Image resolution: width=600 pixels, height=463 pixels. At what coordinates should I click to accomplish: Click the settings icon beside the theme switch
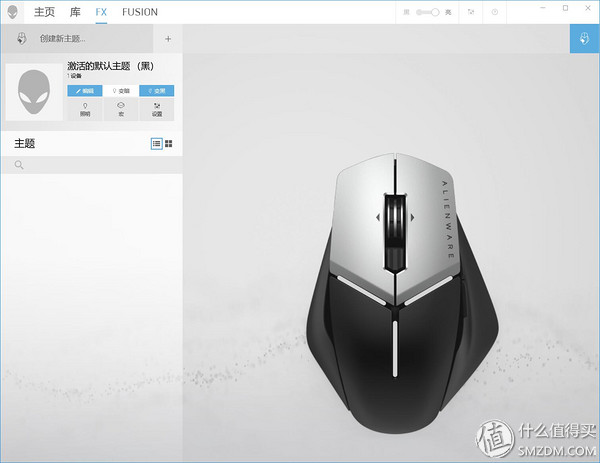(x=471, y=12)
